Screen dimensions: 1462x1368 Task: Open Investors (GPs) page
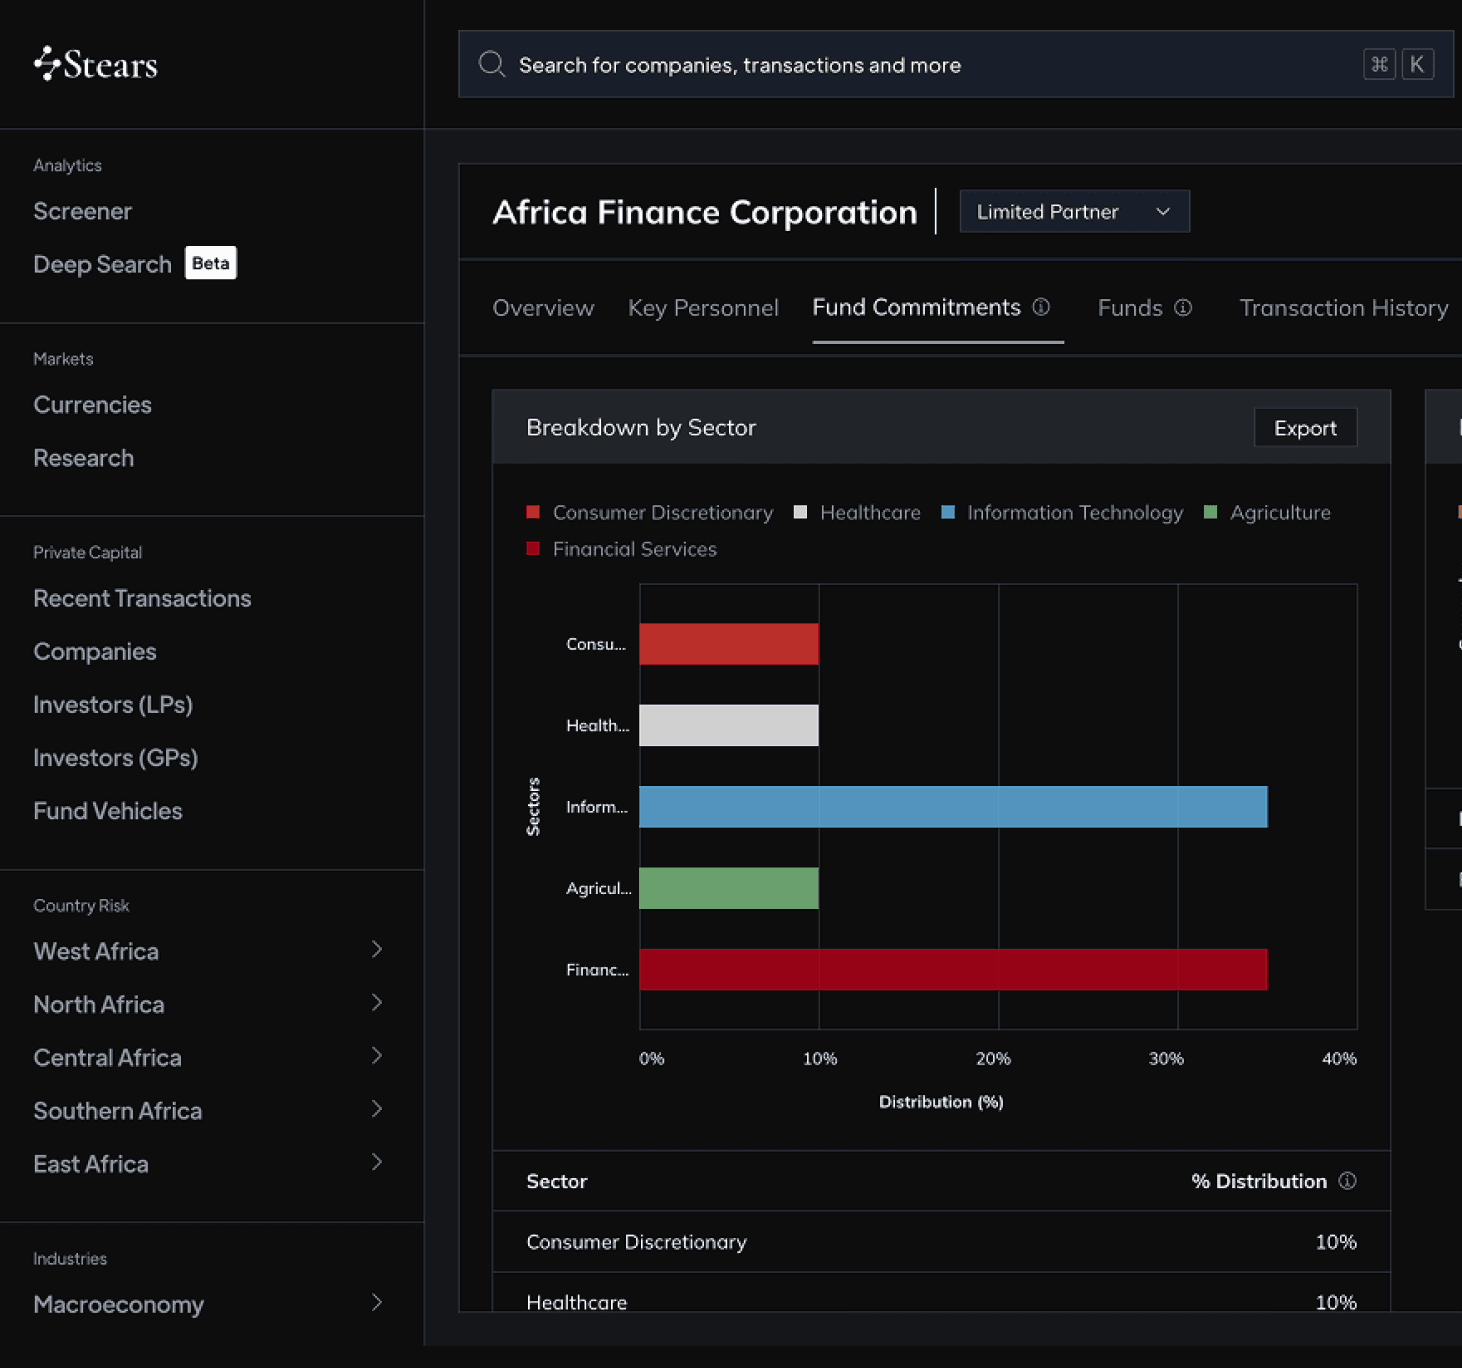[116, 757]
